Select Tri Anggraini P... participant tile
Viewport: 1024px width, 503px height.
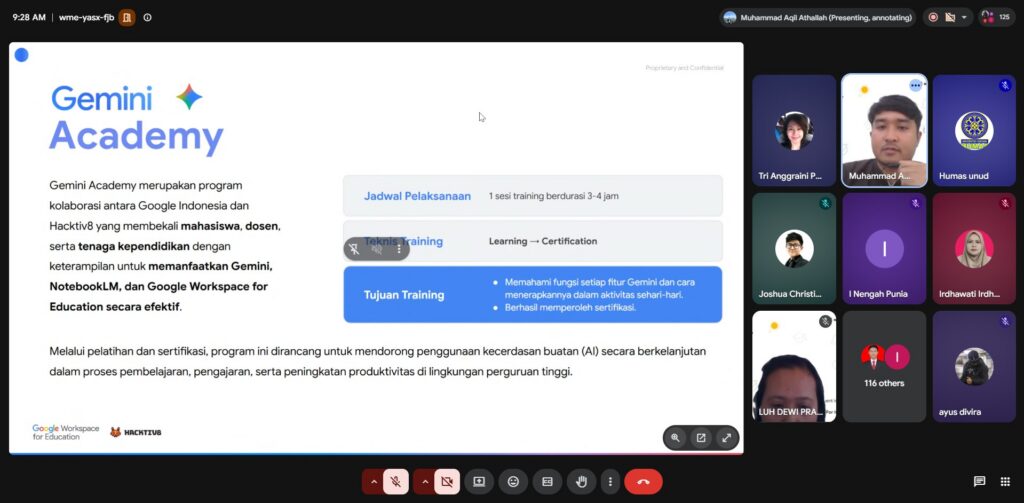[794, 131]
